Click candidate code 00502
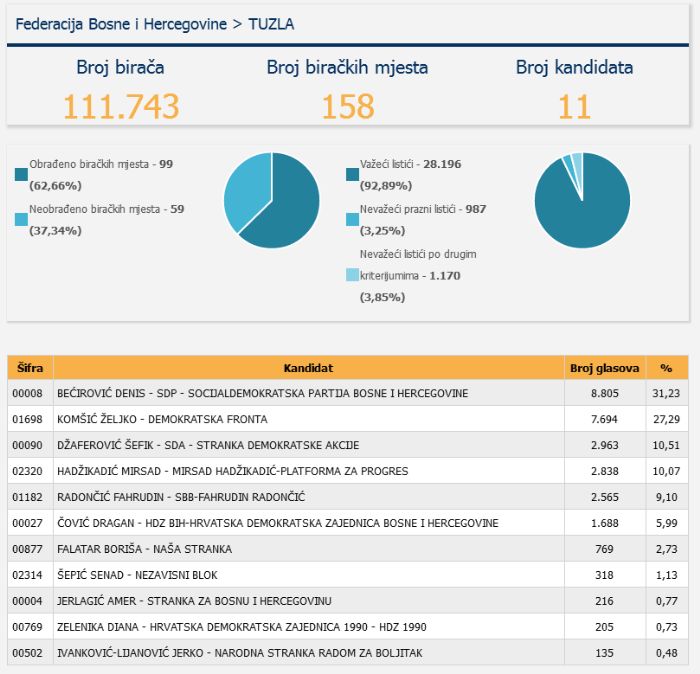700x674 pixels. 27,653
